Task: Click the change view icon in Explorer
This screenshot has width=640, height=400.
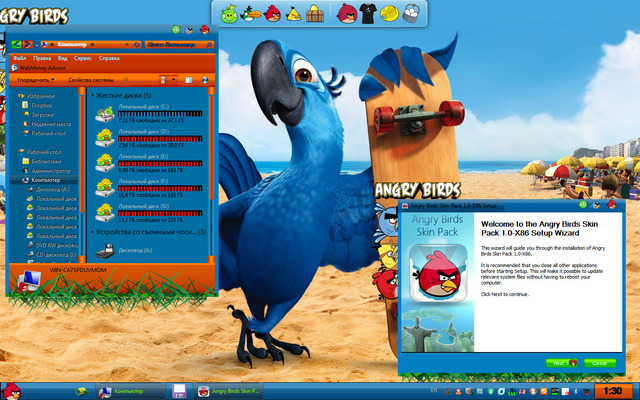Action: click(163, 80)
